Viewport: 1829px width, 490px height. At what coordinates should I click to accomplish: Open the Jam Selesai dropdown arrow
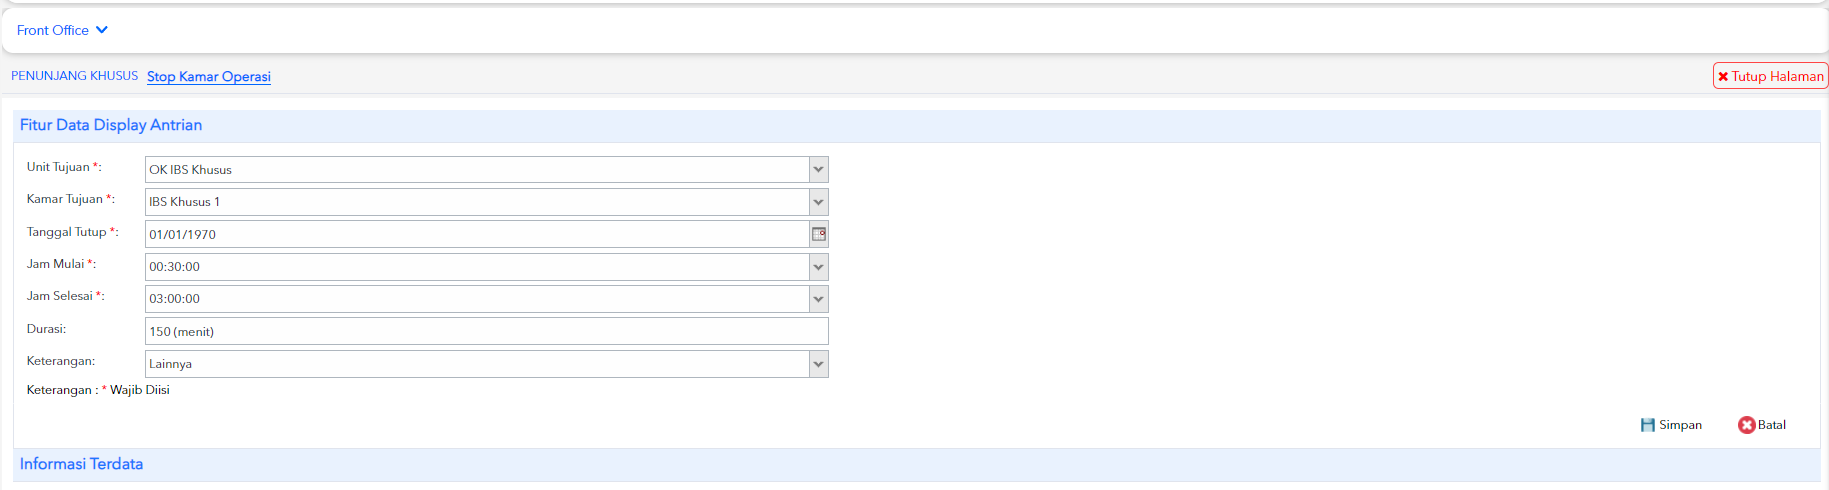pos(819,299)
